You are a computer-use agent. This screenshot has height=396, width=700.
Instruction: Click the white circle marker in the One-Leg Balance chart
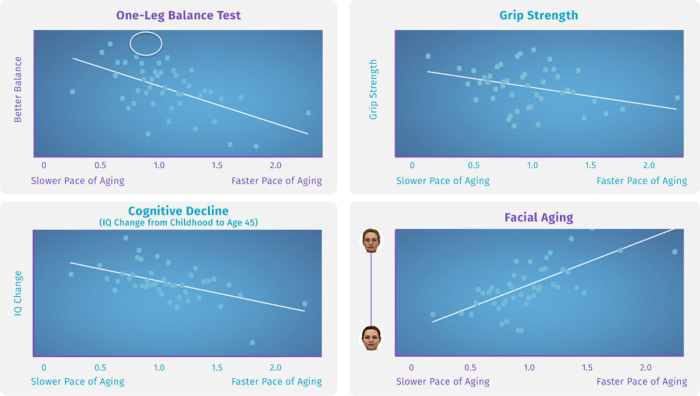146,44
